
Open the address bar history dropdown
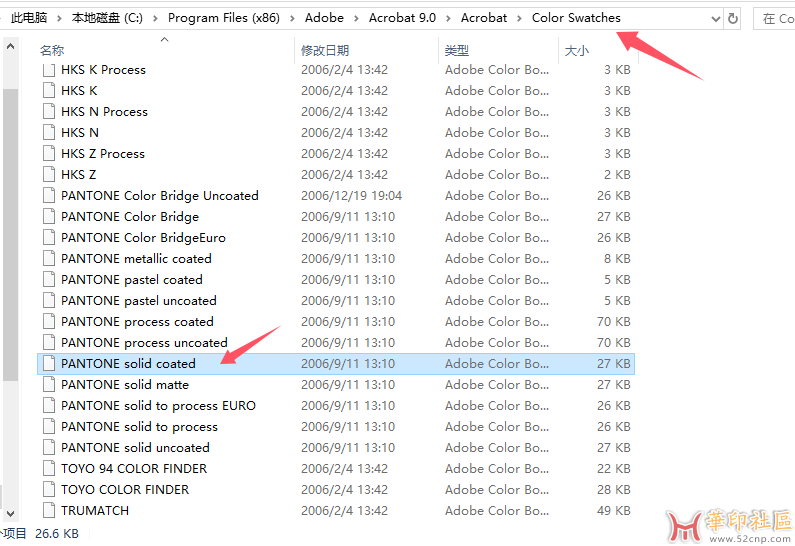click(x=714, y=18)
